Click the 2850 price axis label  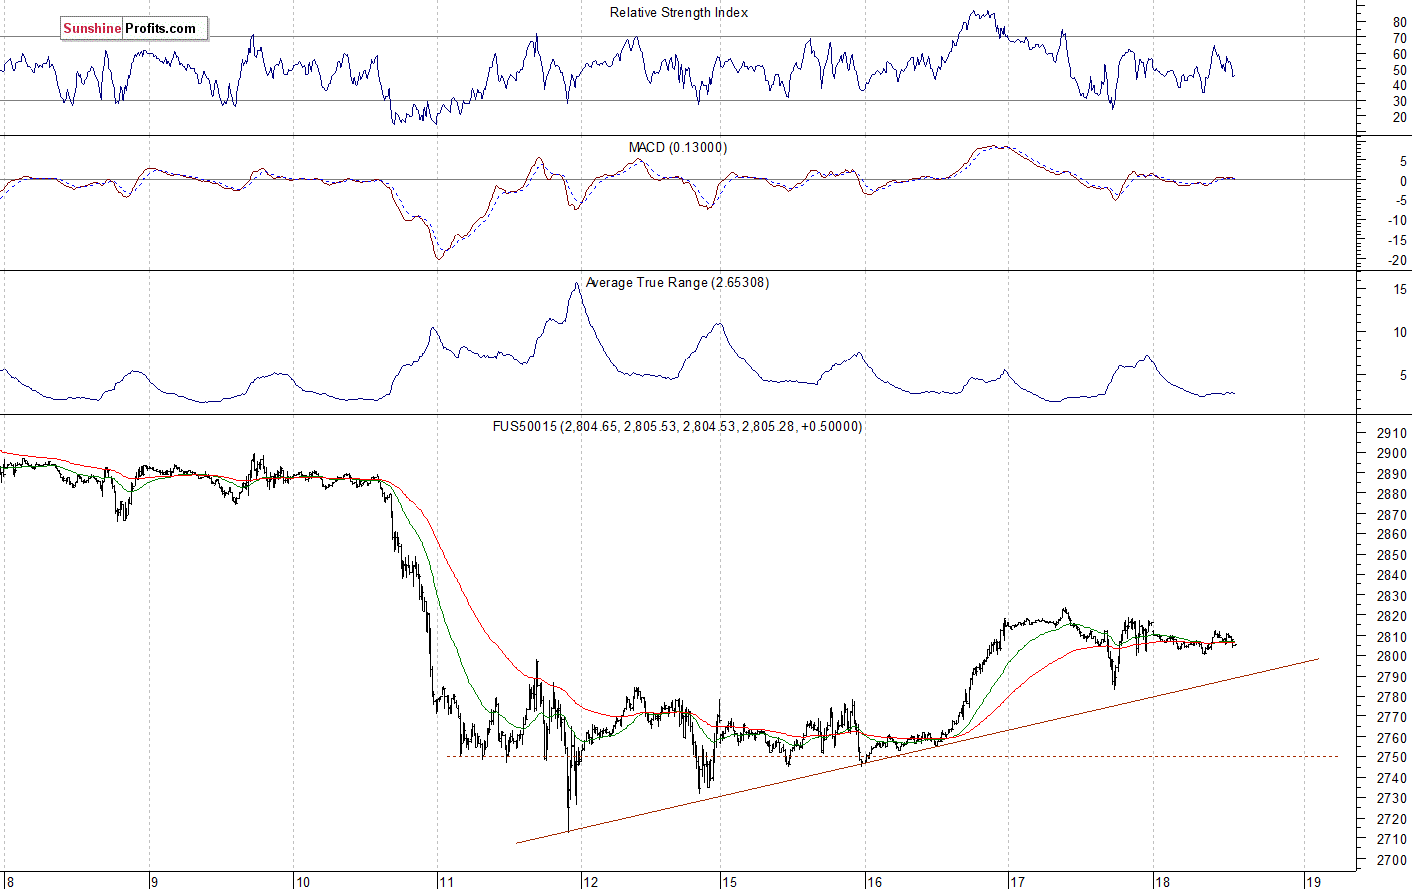pyautogui.click(x=1392, y=555)
